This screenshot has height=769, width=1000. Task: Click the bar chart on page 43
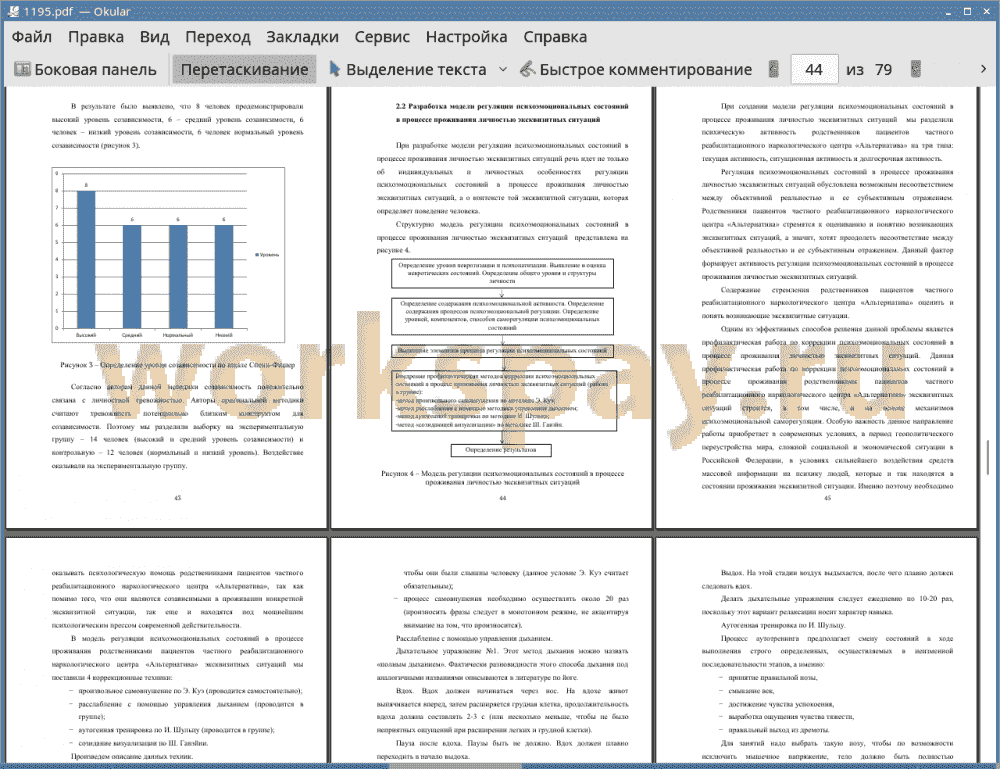(x=168, y=255)
